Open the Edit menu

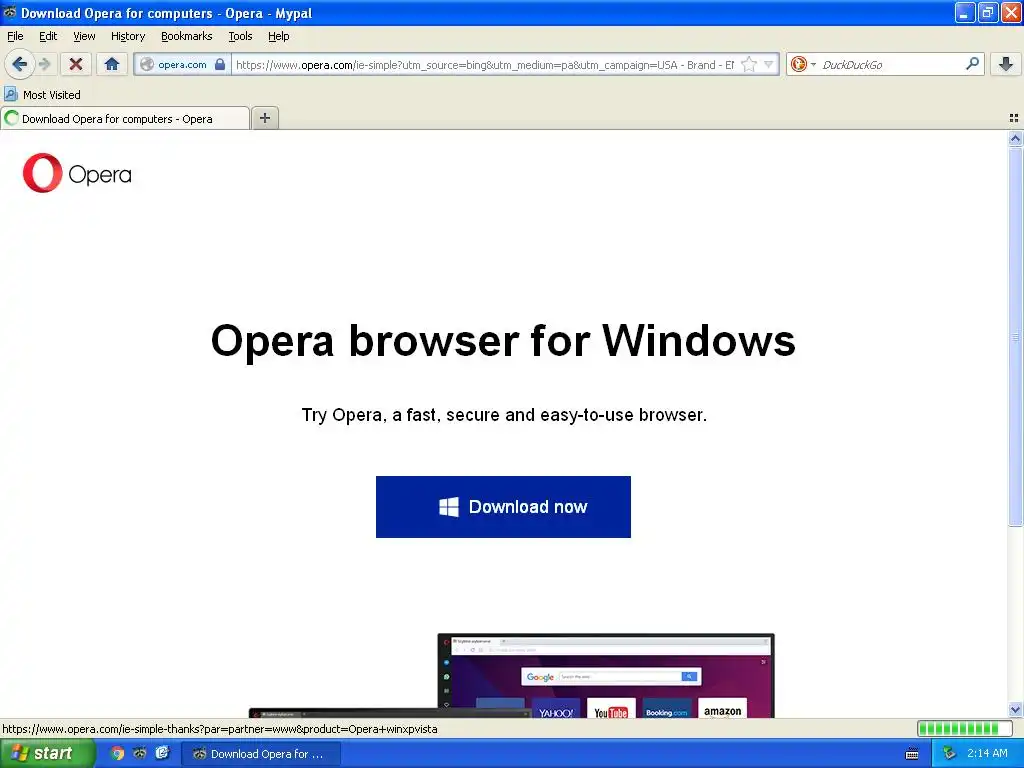click(x=48, y=36)
